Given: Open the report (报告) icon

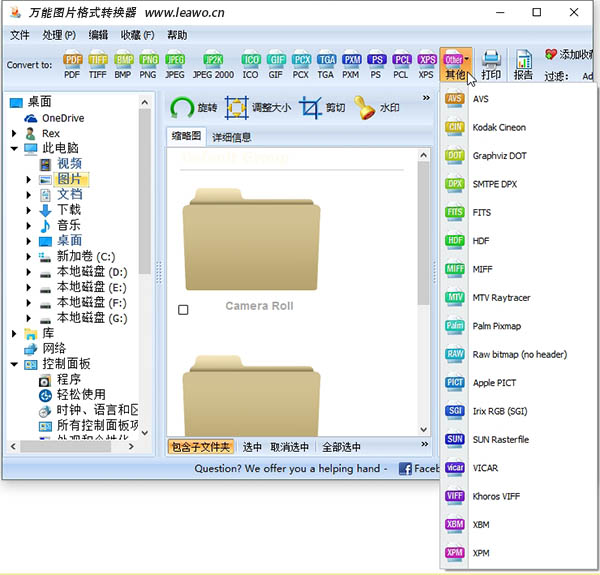Looking at the screenshot, I should coord(523,64).
